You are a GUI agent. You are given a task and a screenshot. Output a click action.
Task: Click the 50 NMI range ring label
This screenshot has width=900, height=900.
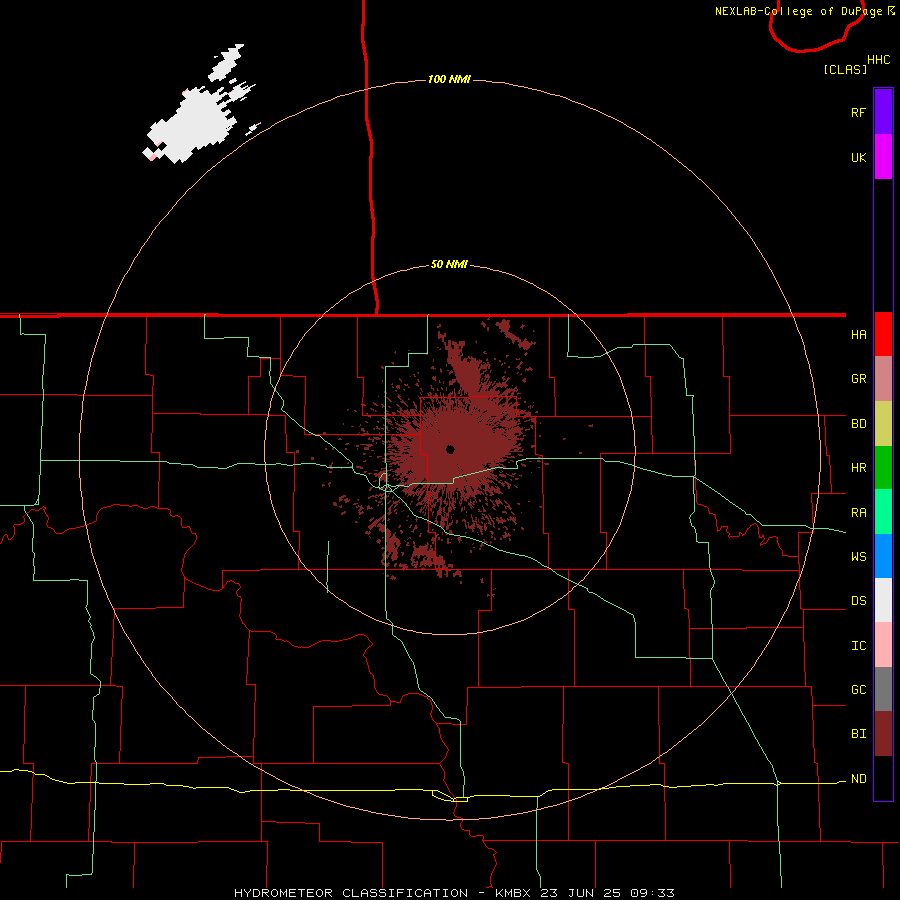(449, 264)
